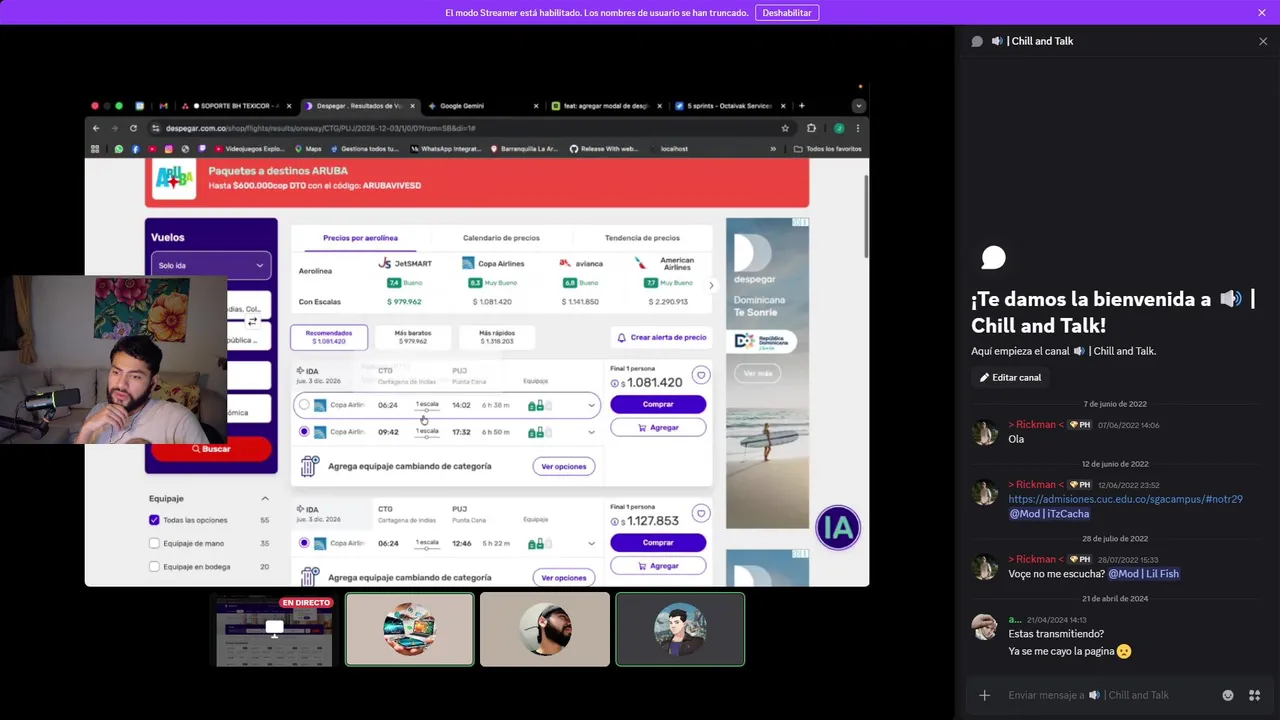This screenshot has width=1280, height=720.
Task: Select the 06:24 to 12:46 Copa flight
Action: click(304, 543)
